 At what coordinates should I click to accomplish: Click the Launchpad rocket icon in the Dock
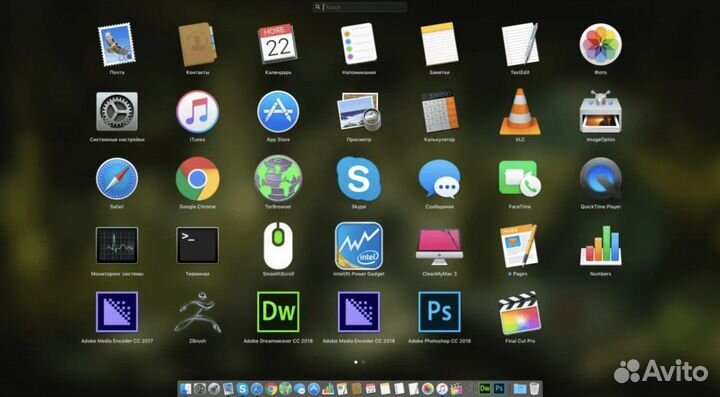click(214, 389)
